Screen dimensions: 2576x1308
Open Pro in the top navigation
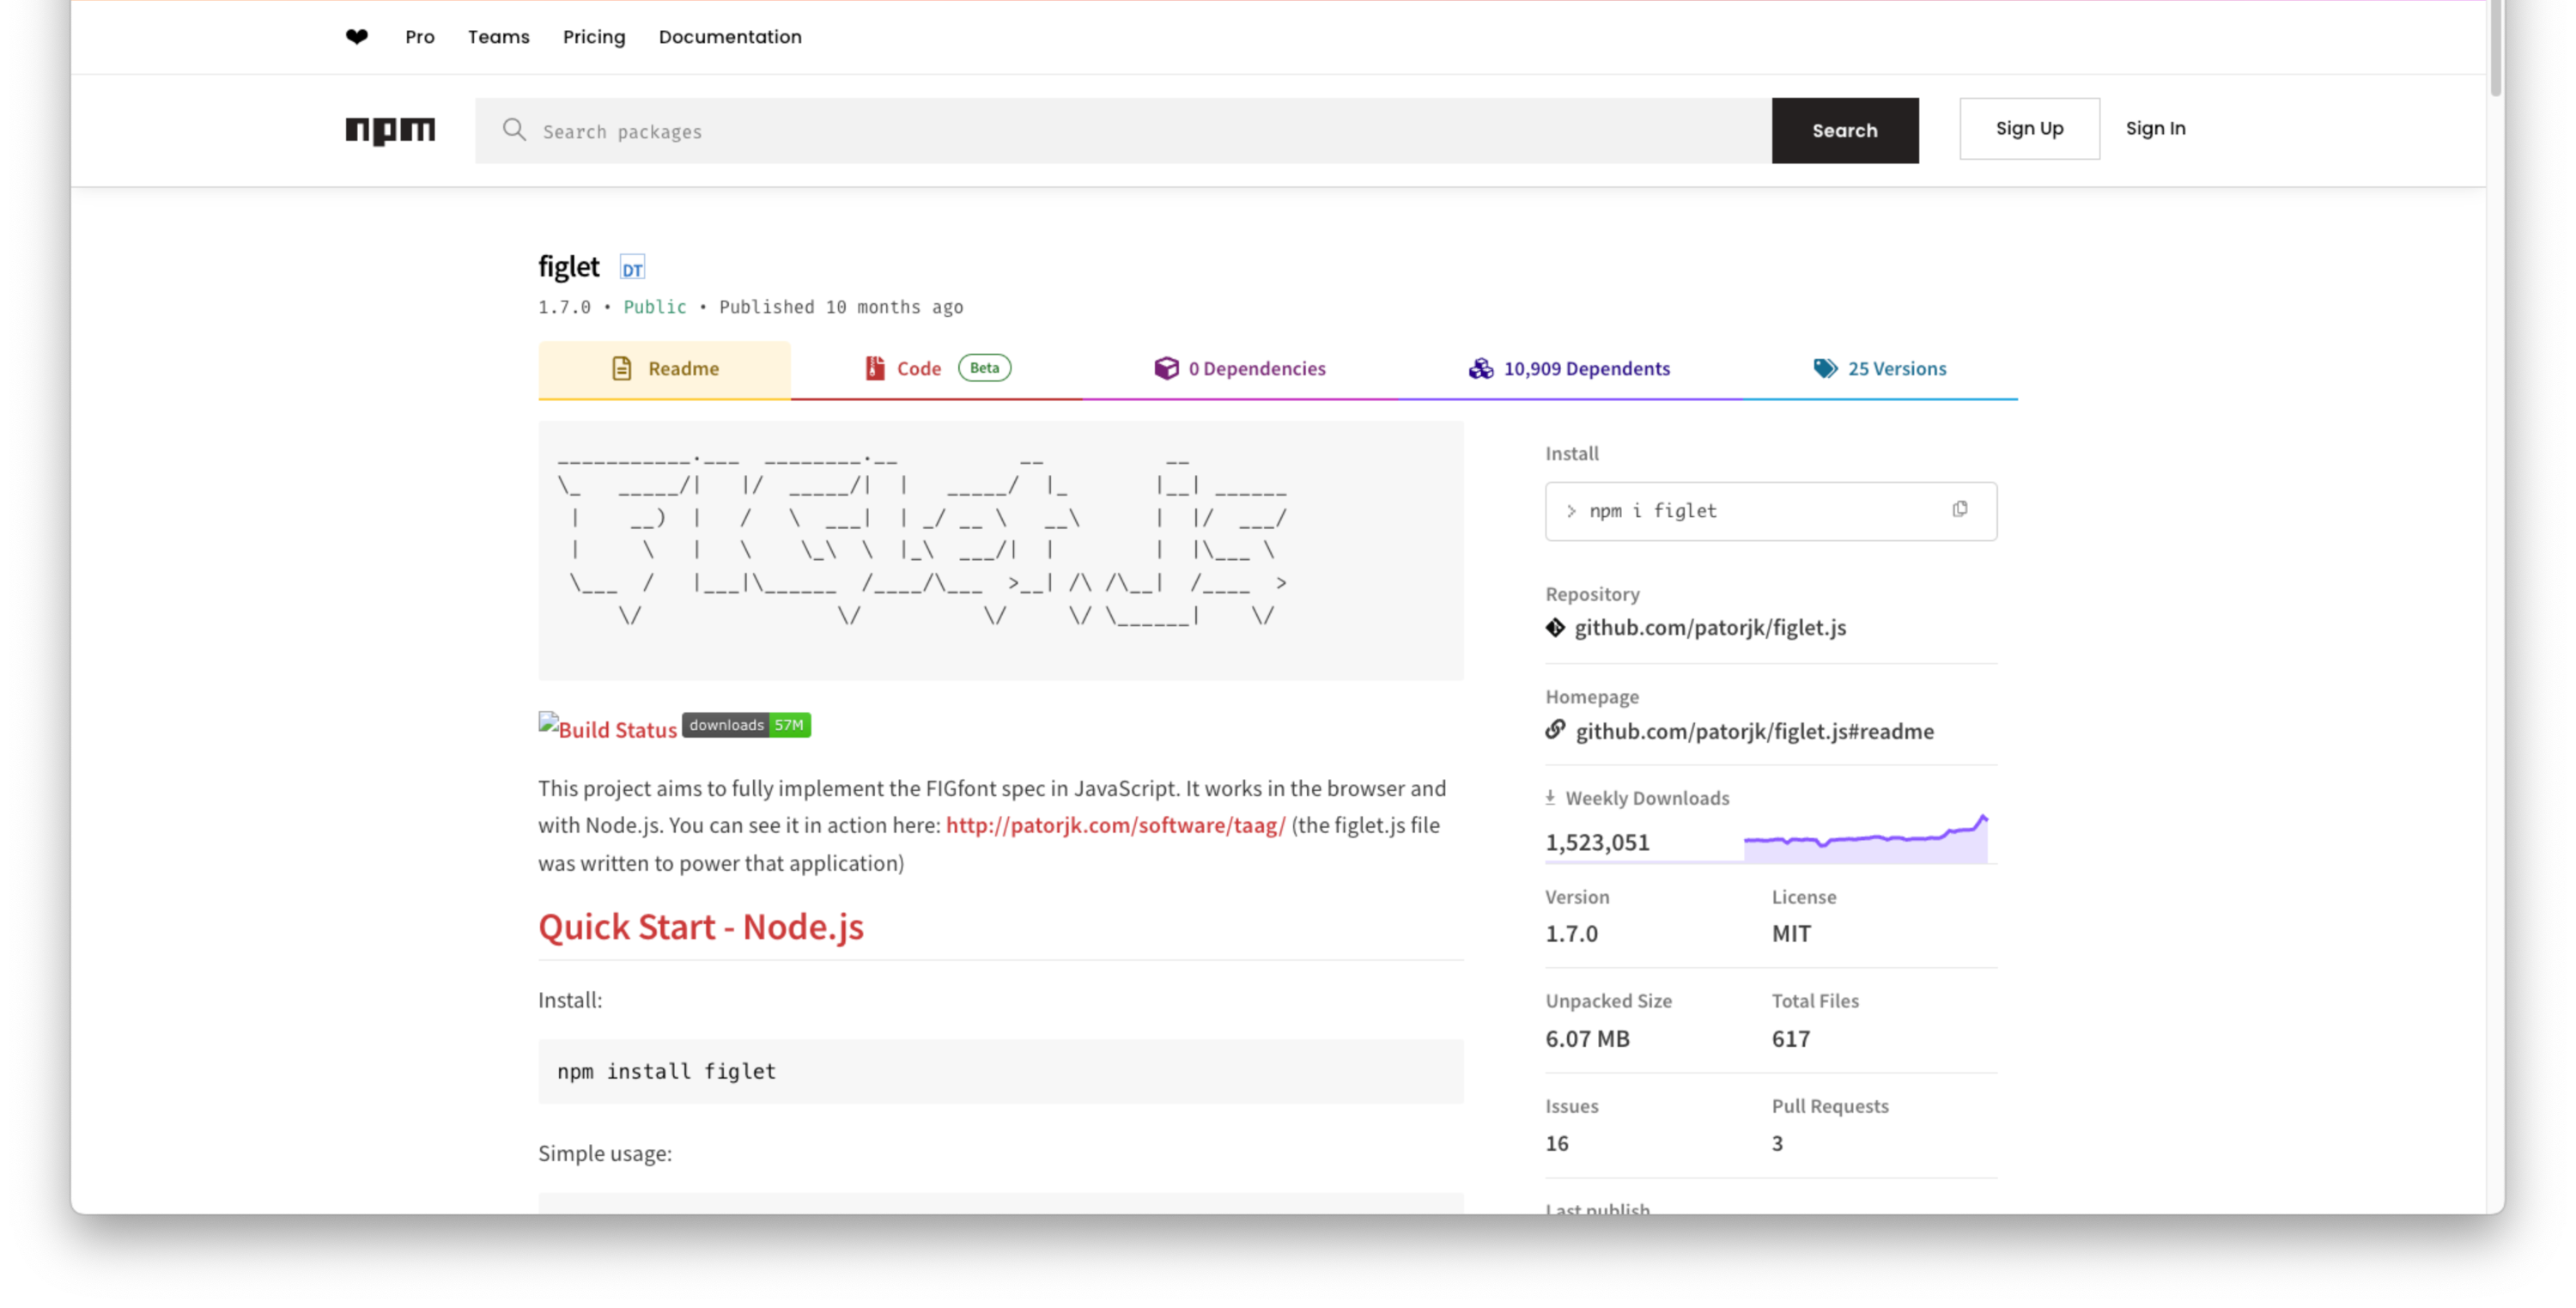(x=420, y=37)
